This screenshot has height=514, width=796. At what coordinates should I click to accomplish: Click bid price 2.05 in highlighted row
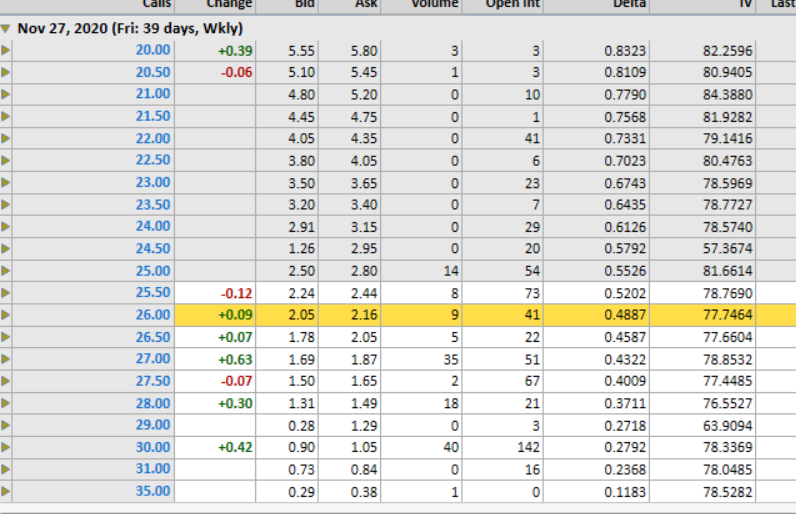302,315
